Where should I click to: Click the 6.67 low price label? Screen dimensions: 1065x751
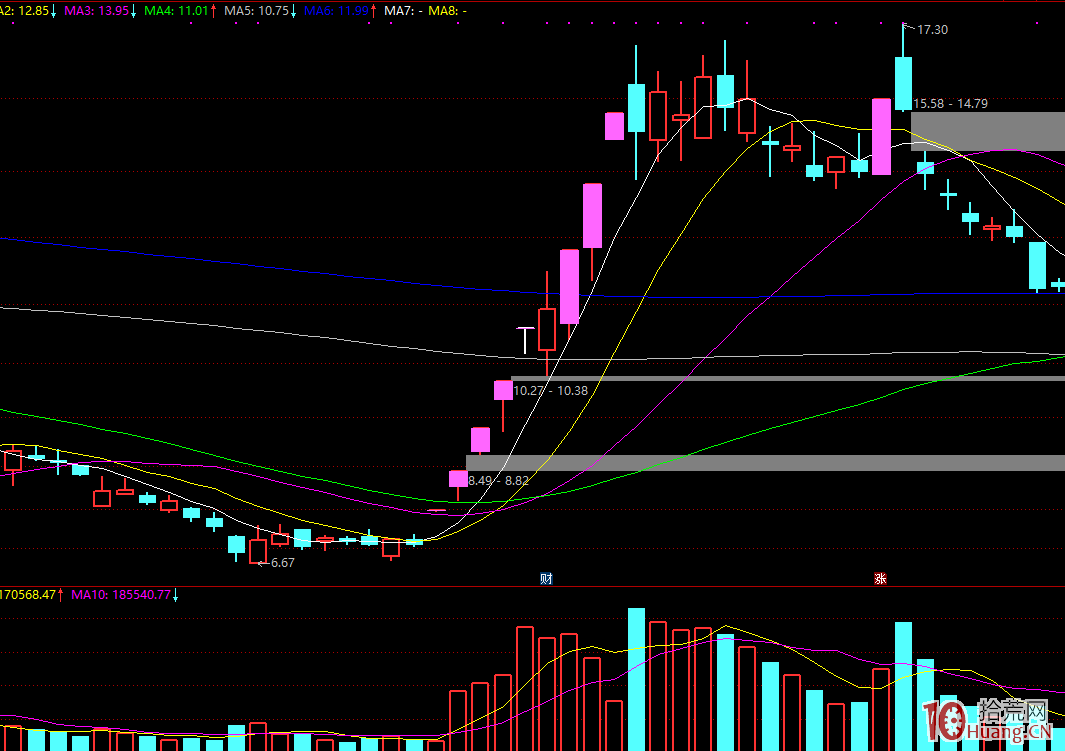tap(283, 563)
